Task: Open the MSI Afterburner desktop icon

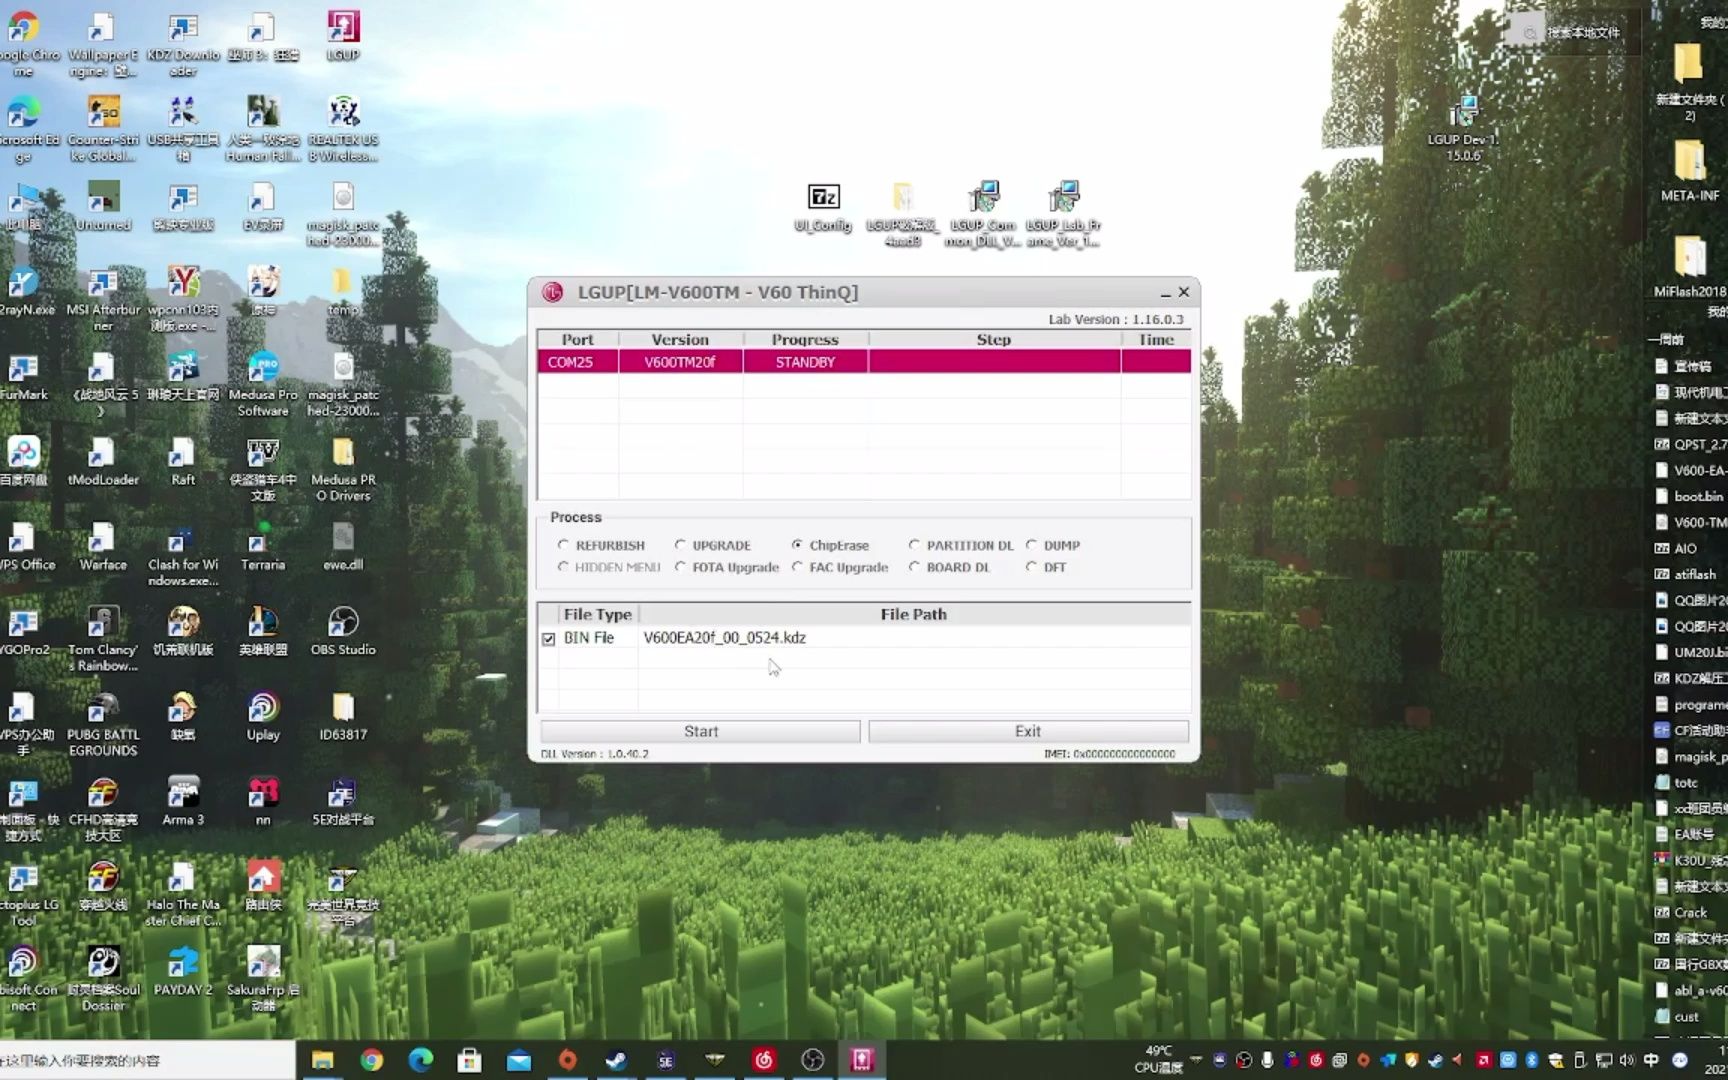Action: [x=103, y=300]
